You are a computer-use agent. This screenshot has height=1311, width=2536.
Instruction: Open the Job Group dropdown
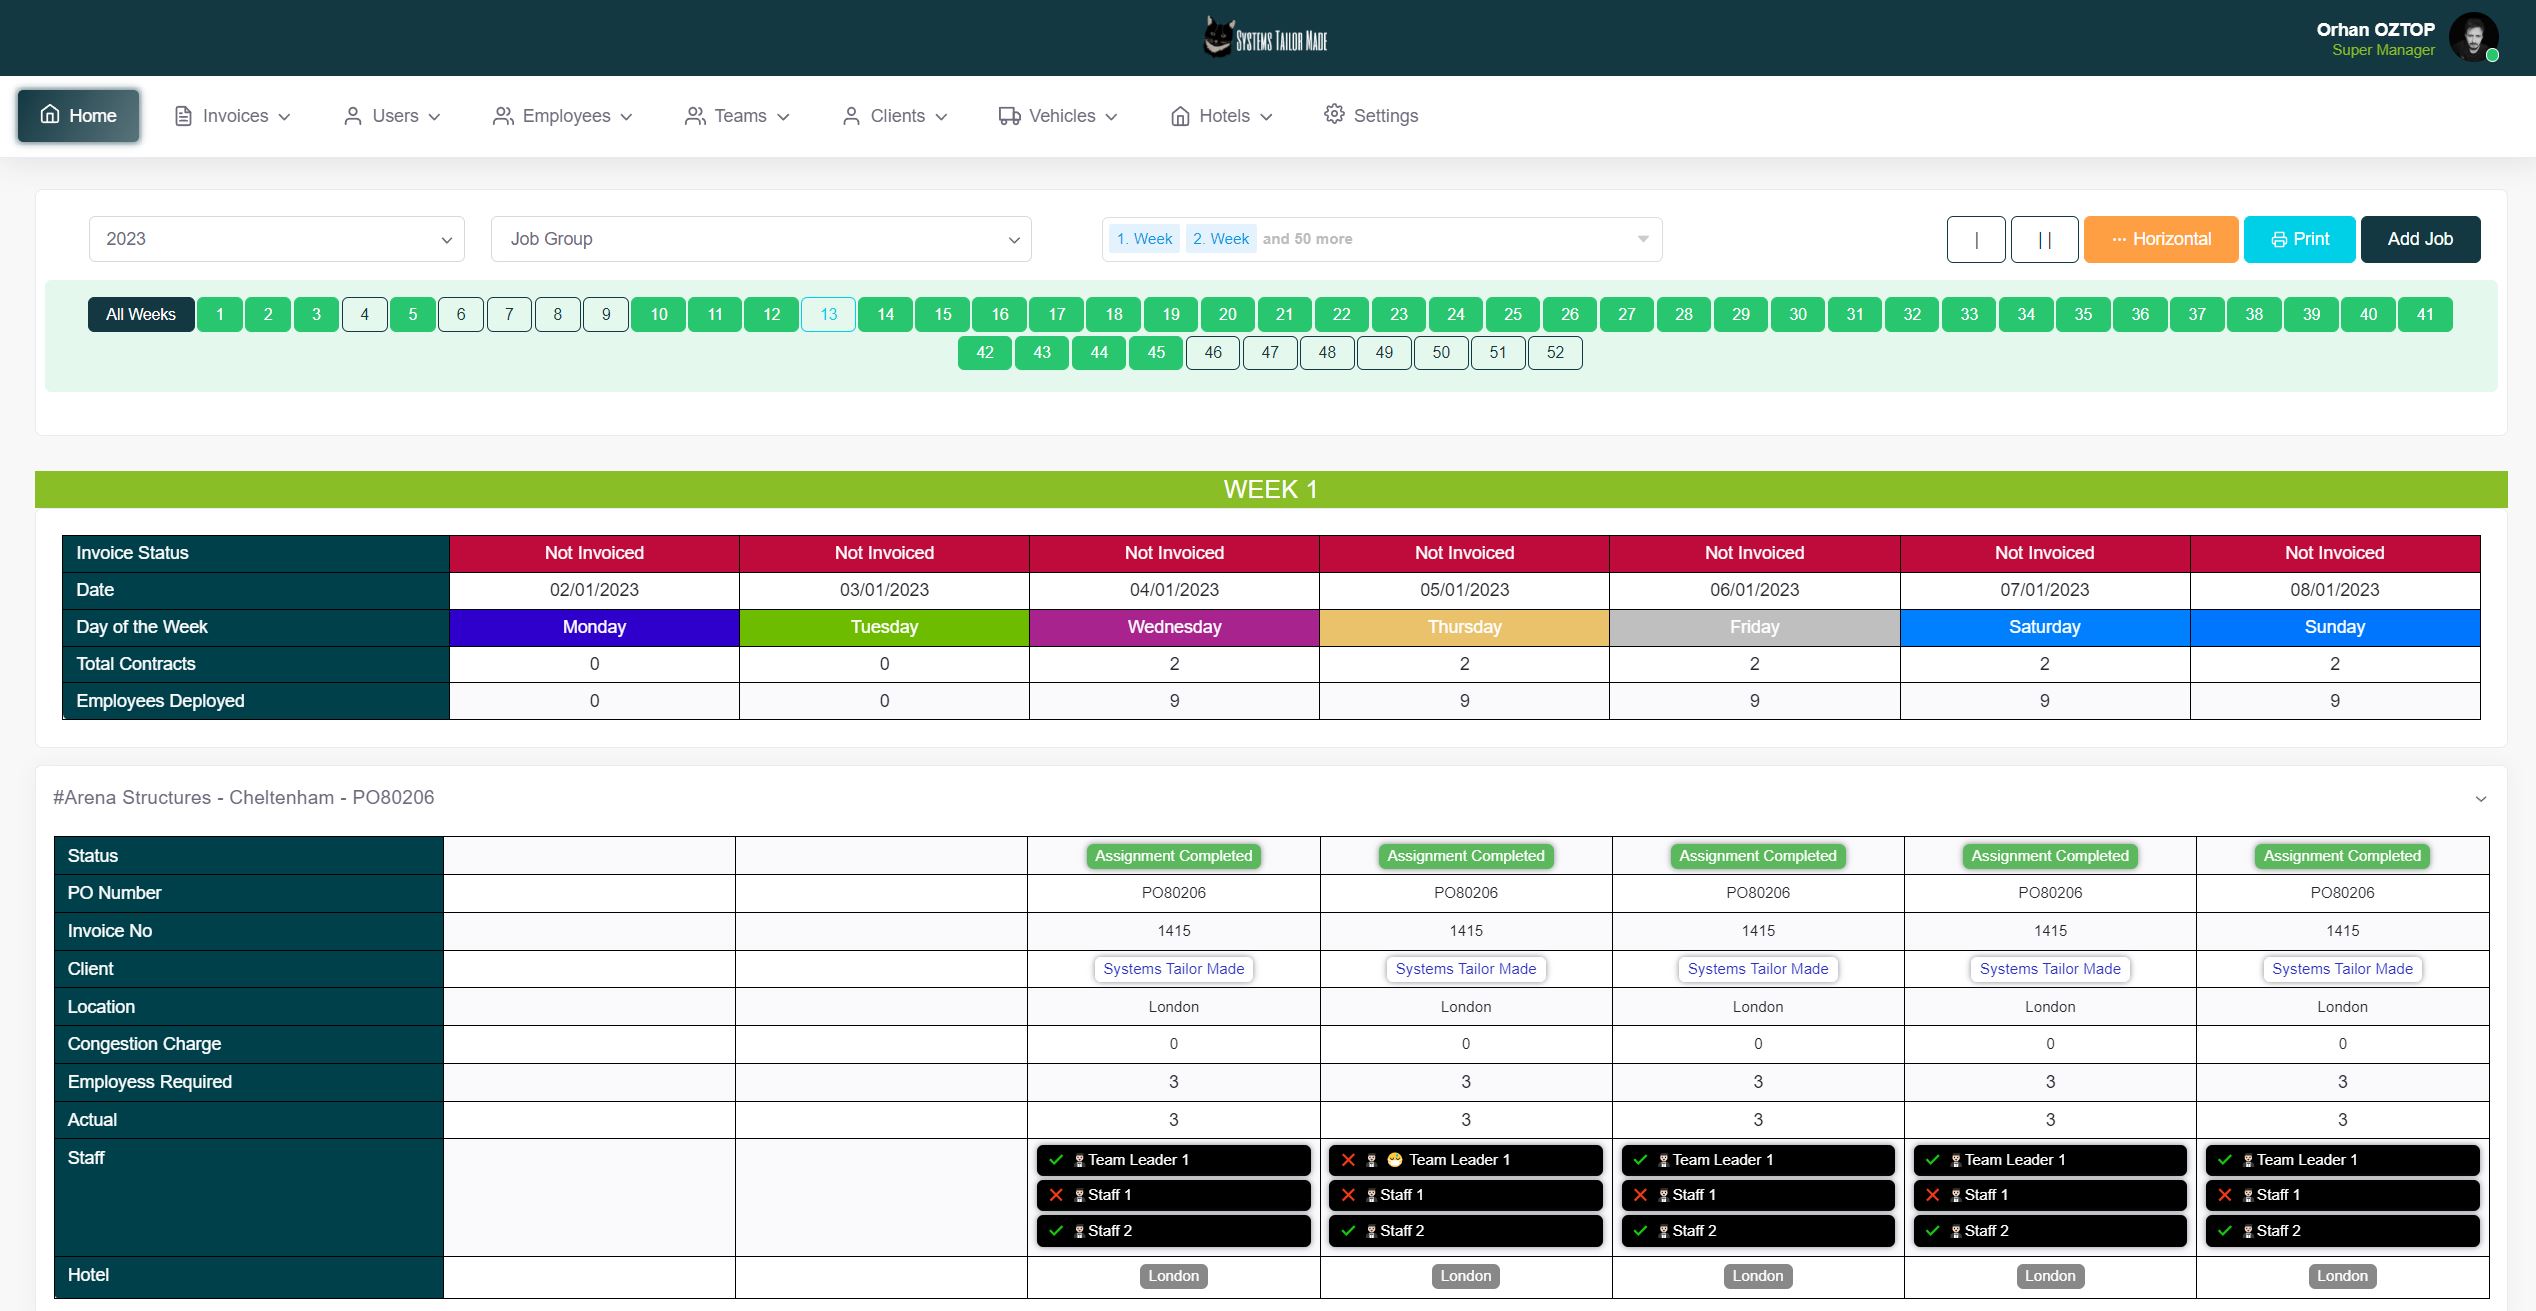coord(760,239)
